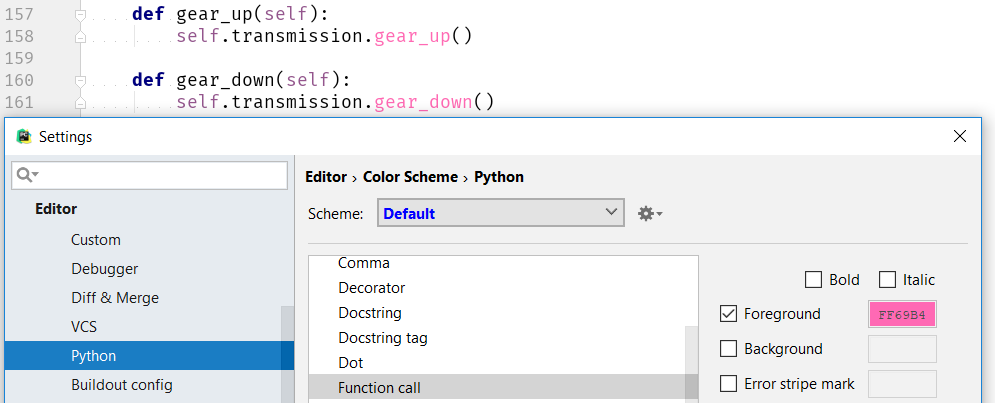
Task: Select Diff & Merge in the settings tree
Action: 115,298
